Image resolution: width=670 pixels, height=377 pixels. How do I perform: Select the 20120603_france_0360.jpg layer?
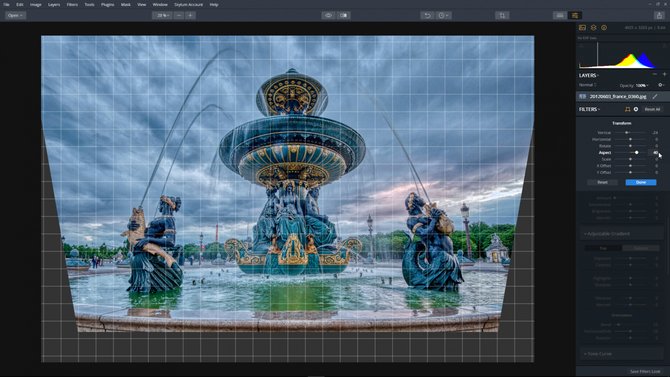click(622, 97)
